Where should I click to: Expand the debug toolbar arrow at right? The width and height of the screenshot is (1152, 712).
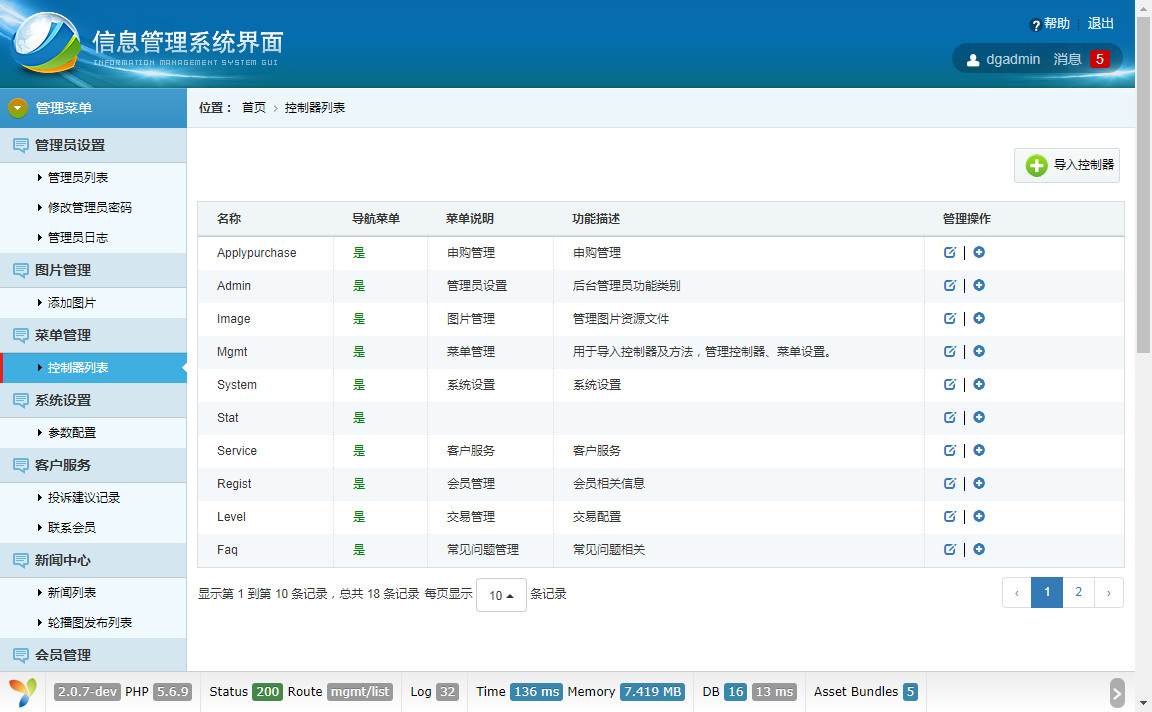[1117, 692]
